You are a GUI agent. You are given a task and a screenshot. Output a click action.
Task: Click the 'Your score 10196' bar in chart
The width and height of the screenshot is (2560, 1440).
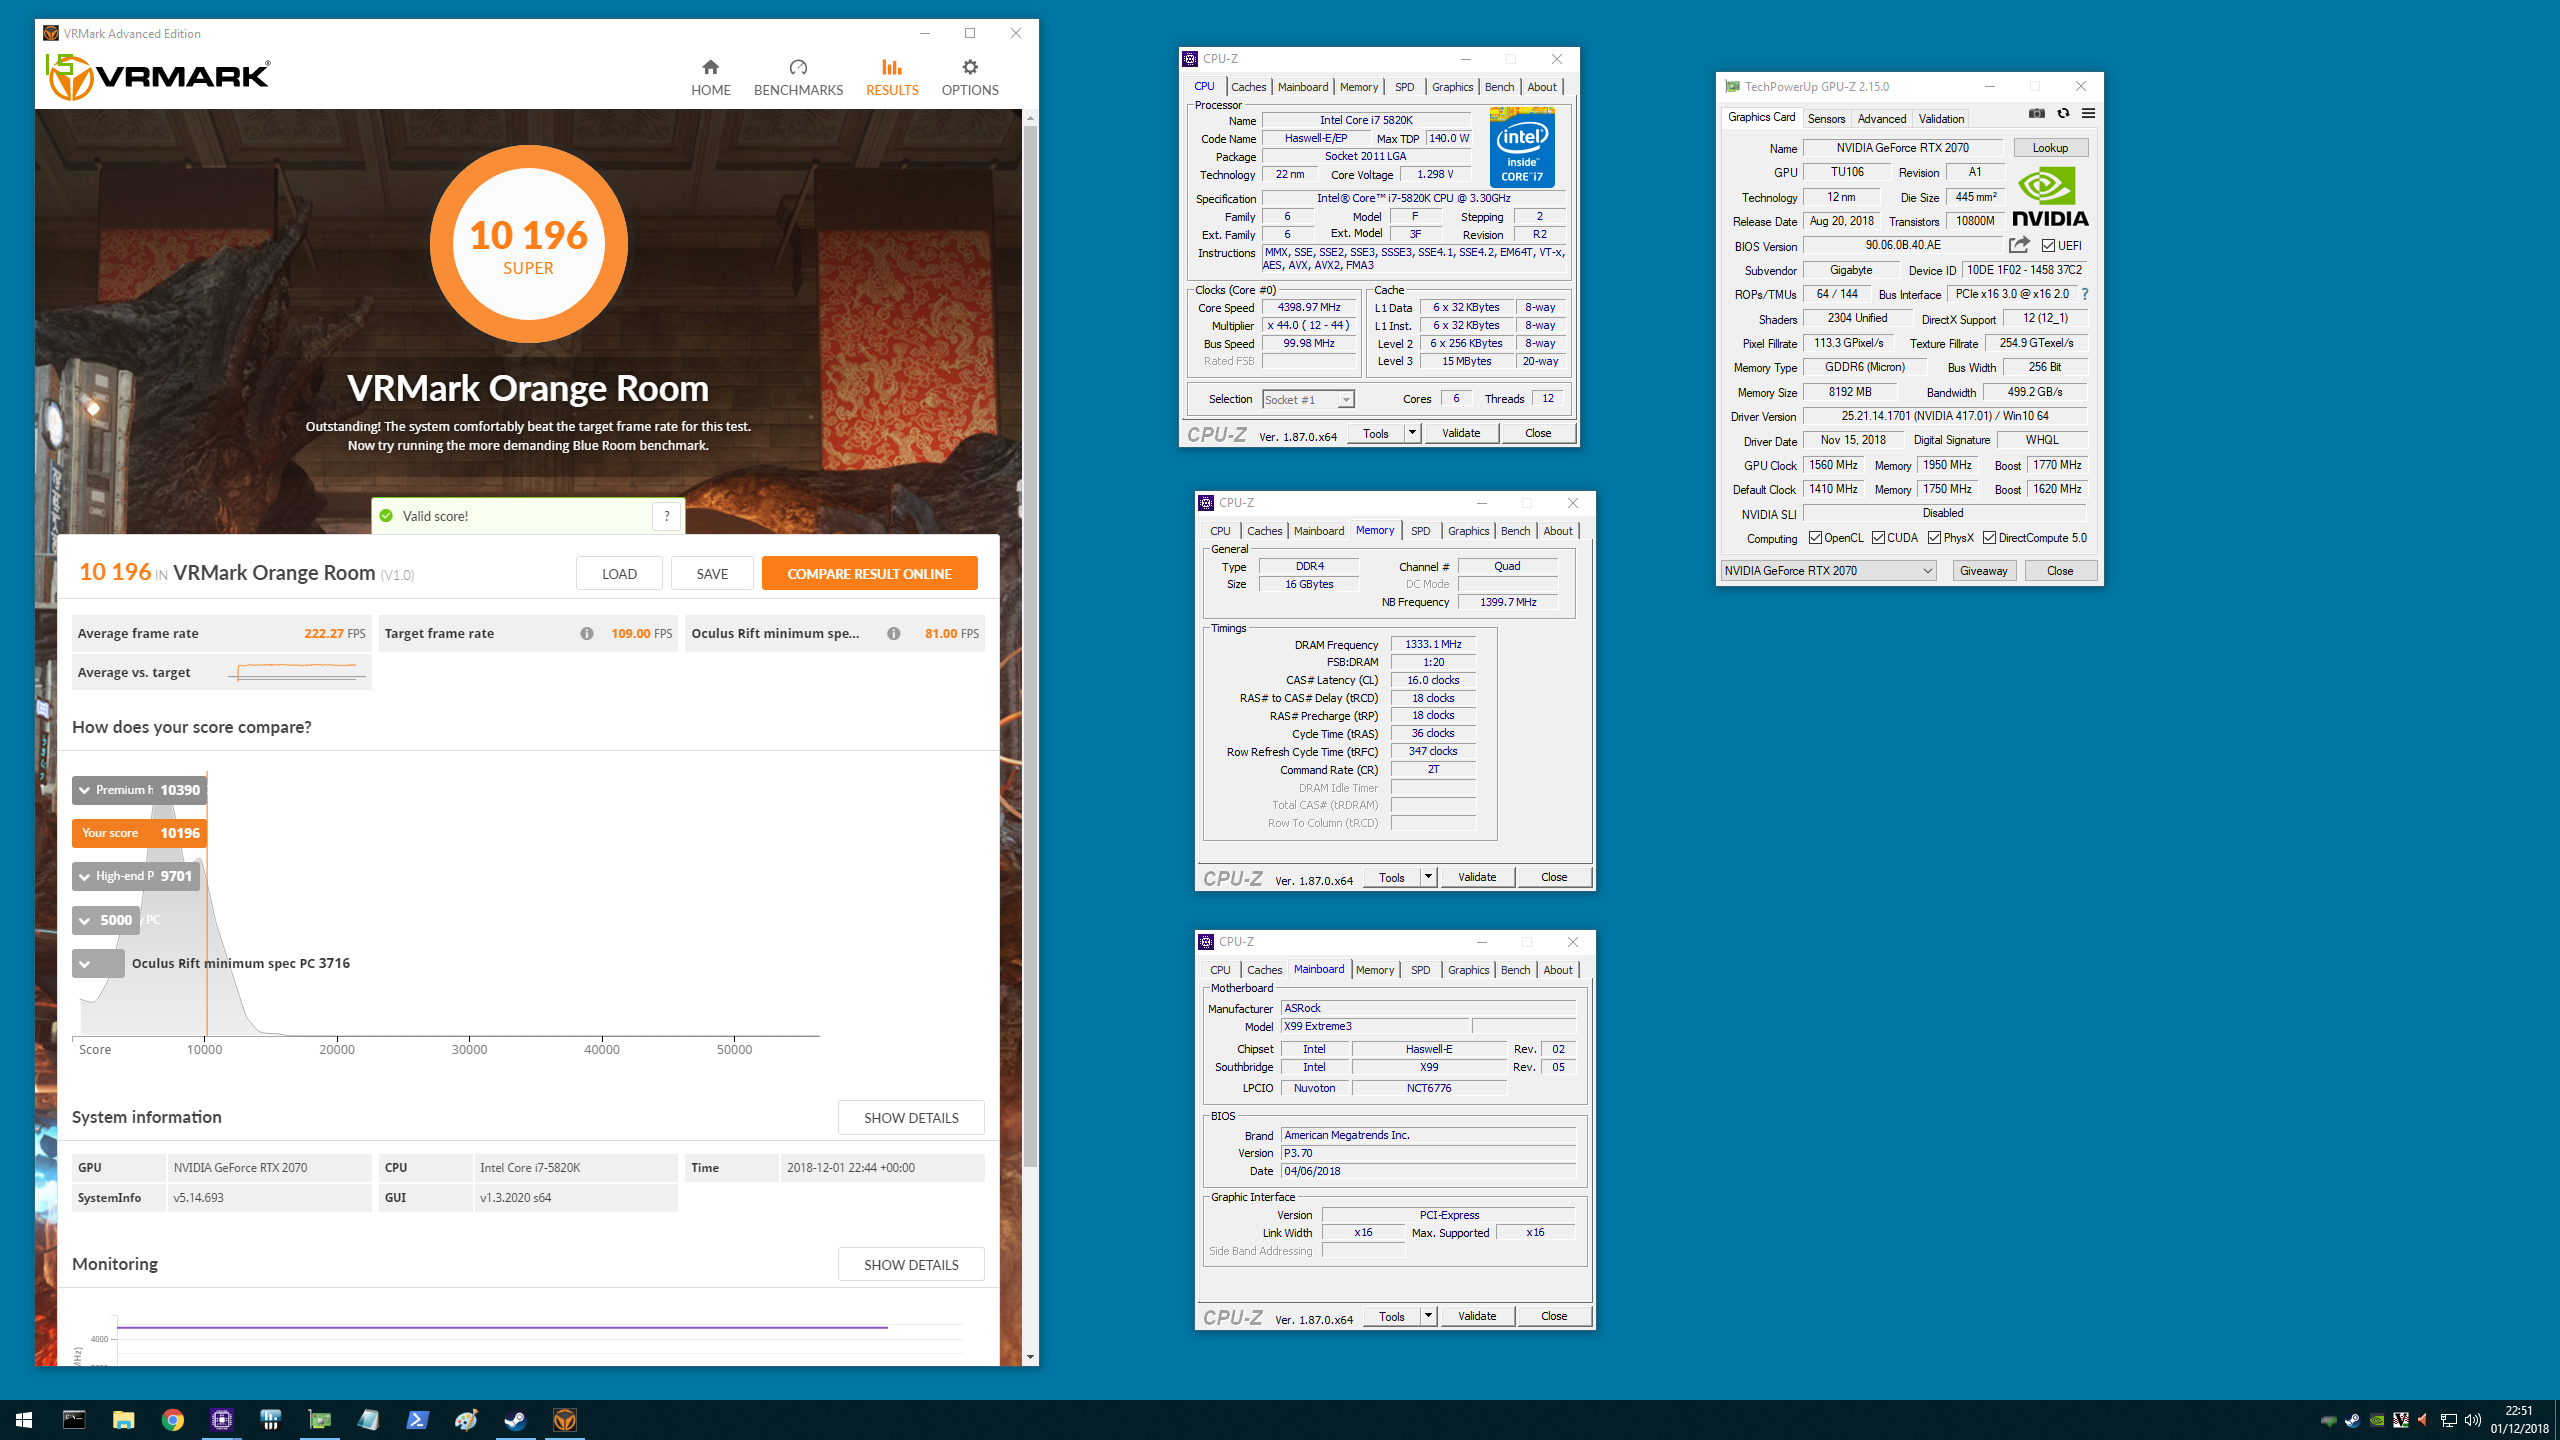tap(139, 833)
